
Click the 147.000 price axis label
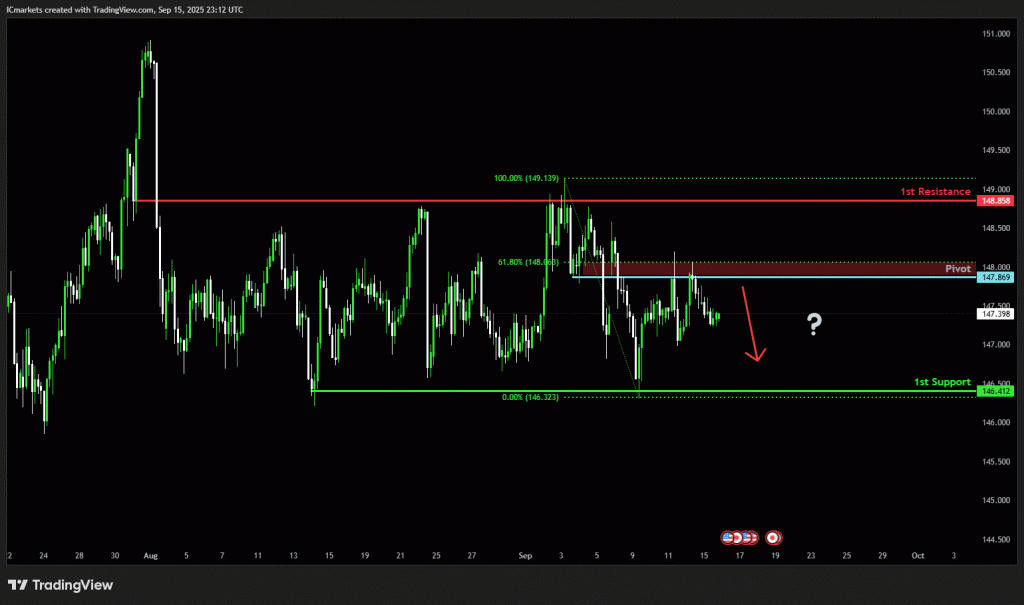(x=996, y=345)
